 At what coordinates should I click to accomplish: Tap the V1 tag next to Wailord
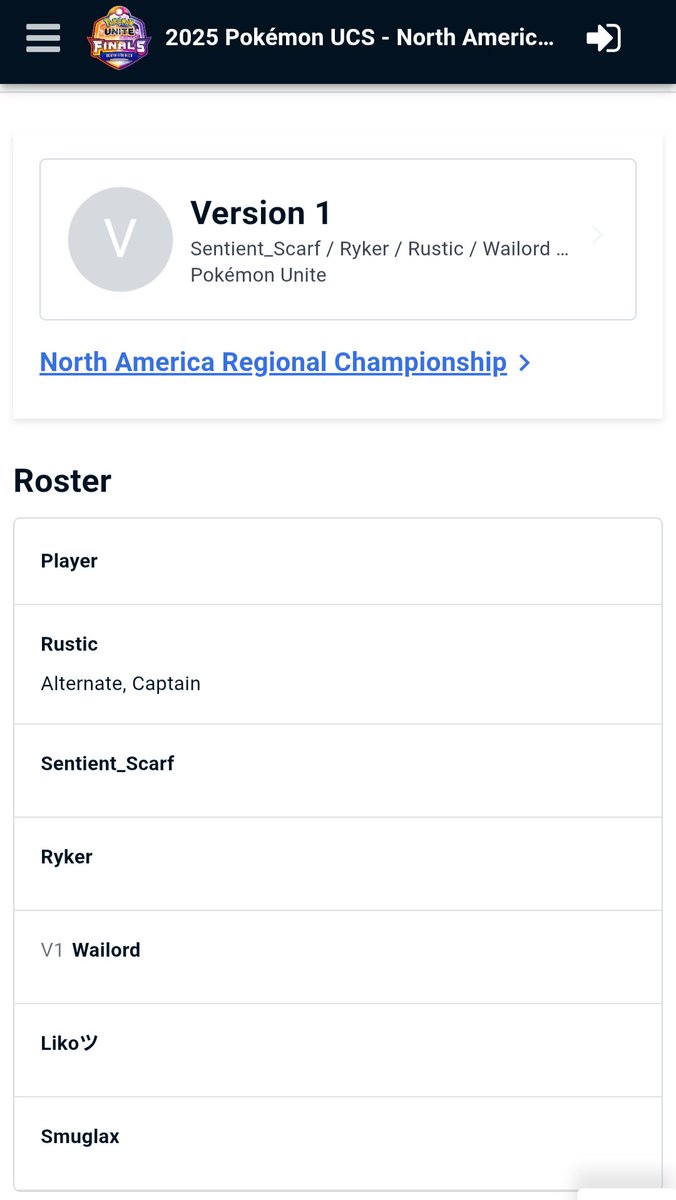click(52, 950)
